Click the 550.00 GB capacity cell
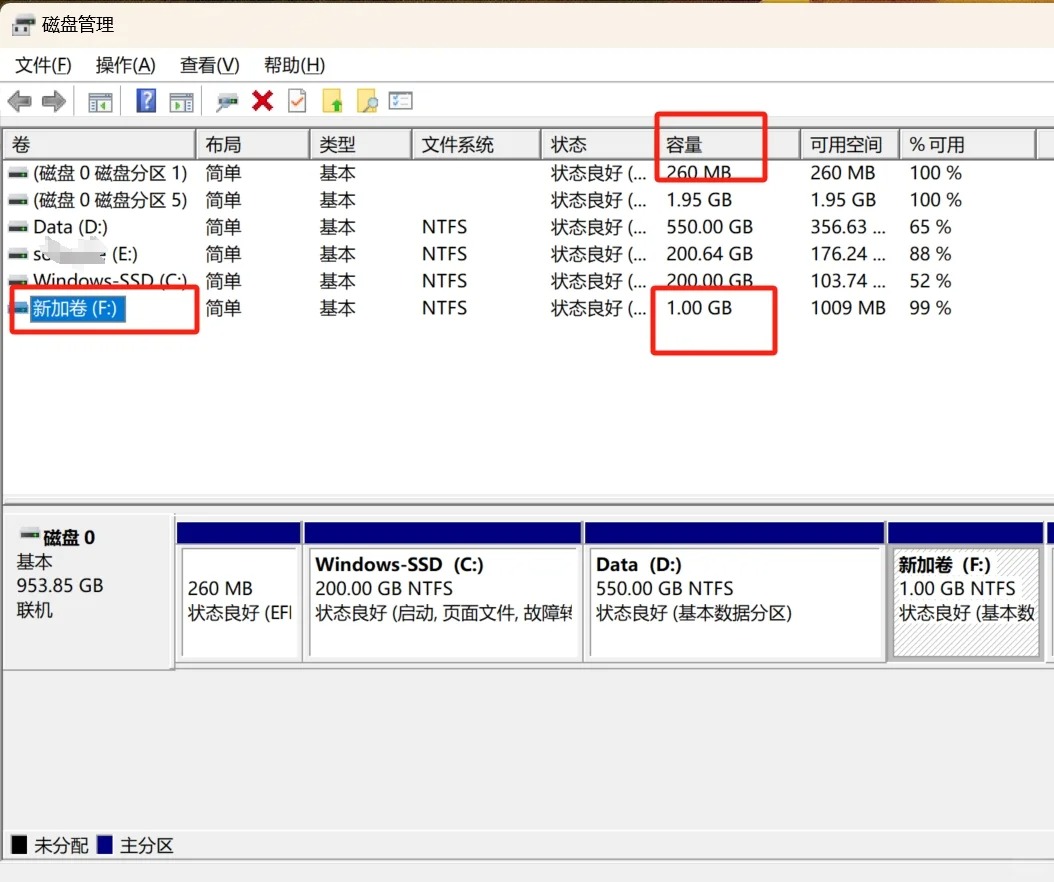 point(710,227)
